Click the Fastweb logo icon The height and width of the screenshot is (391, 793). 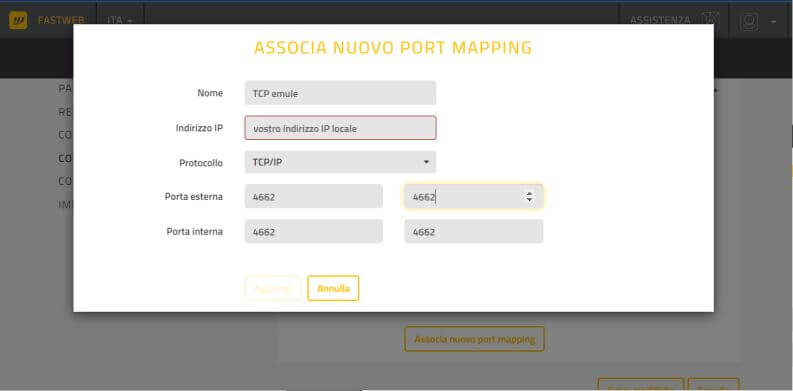[x=18, y=20]
